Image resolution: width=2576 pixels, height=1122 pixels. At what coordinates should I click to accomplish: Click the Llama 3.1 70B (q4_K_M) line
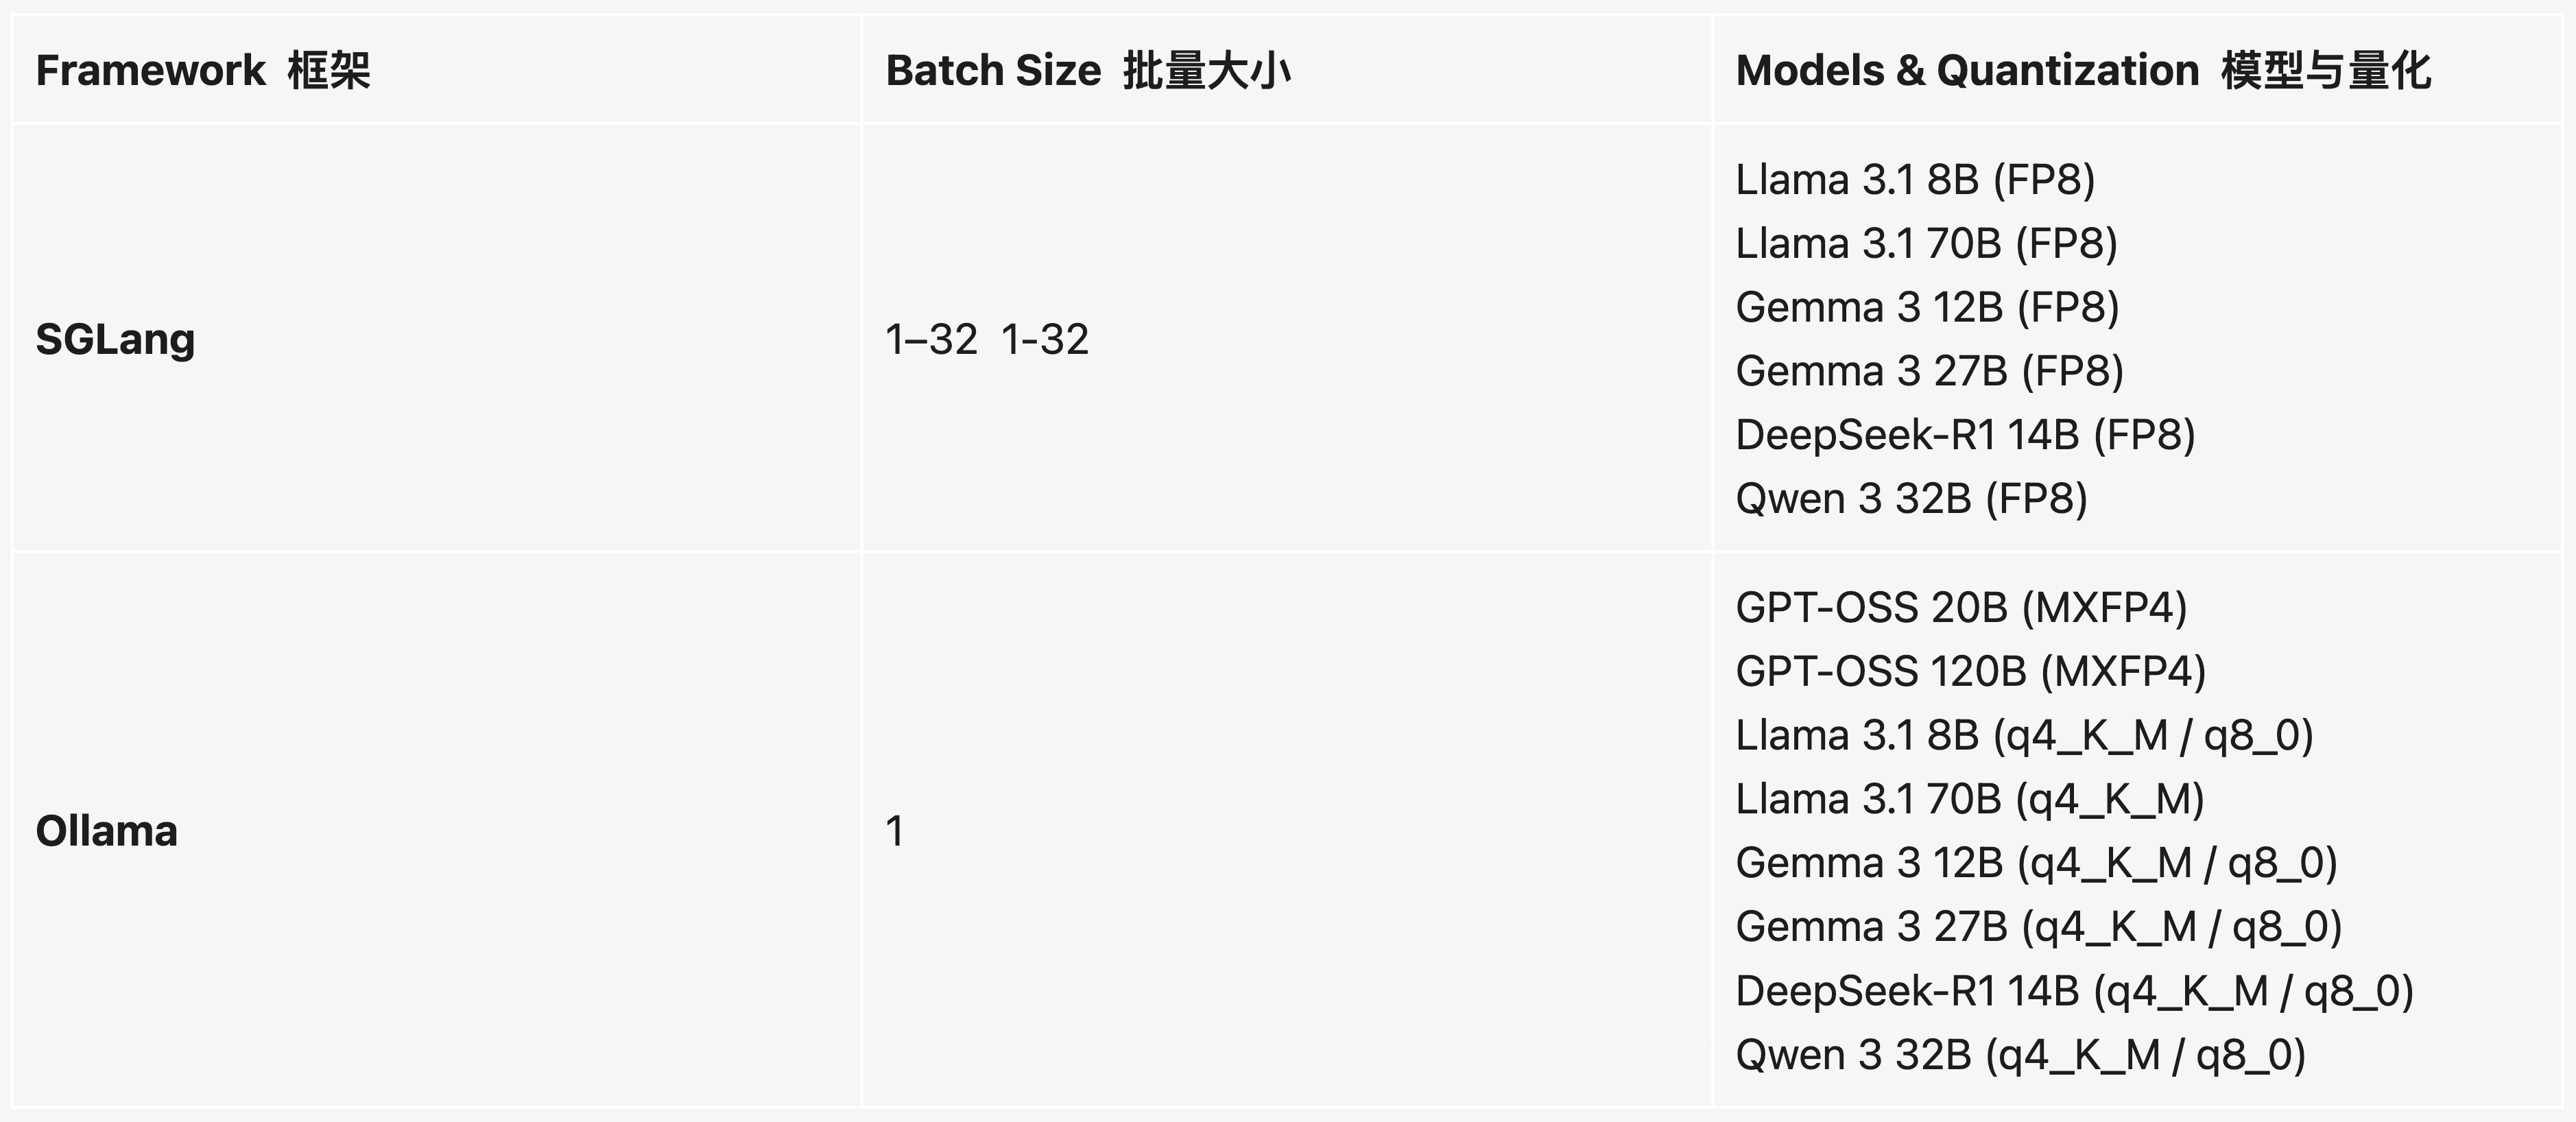coord(1970,800)
